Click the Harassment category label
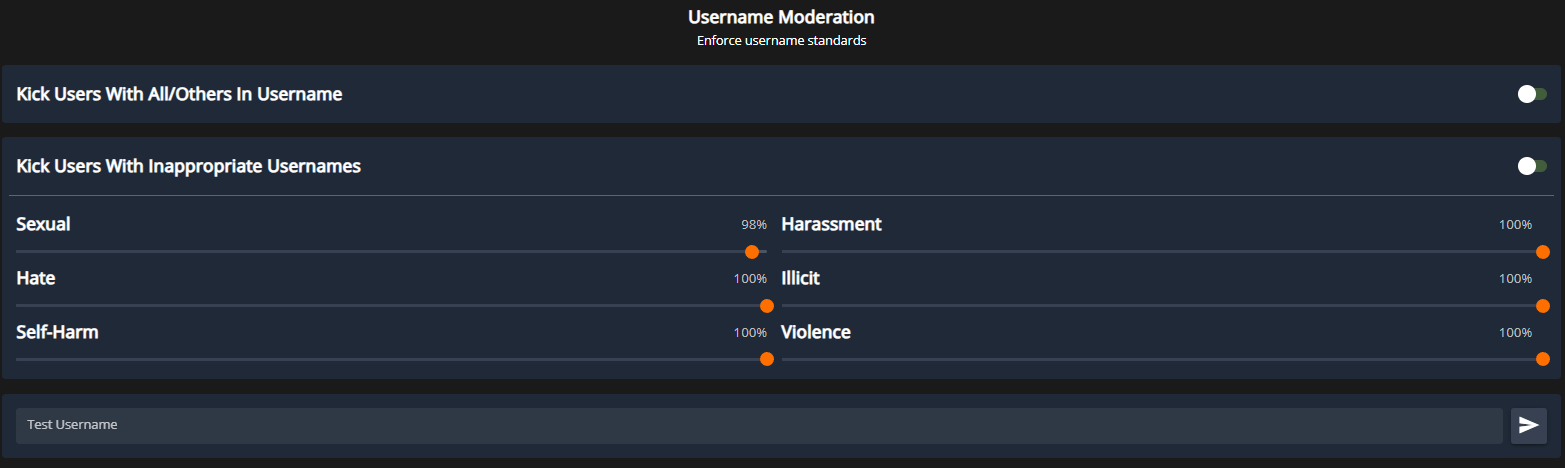Screen dimensions: 1565x468 click(831, 224)
